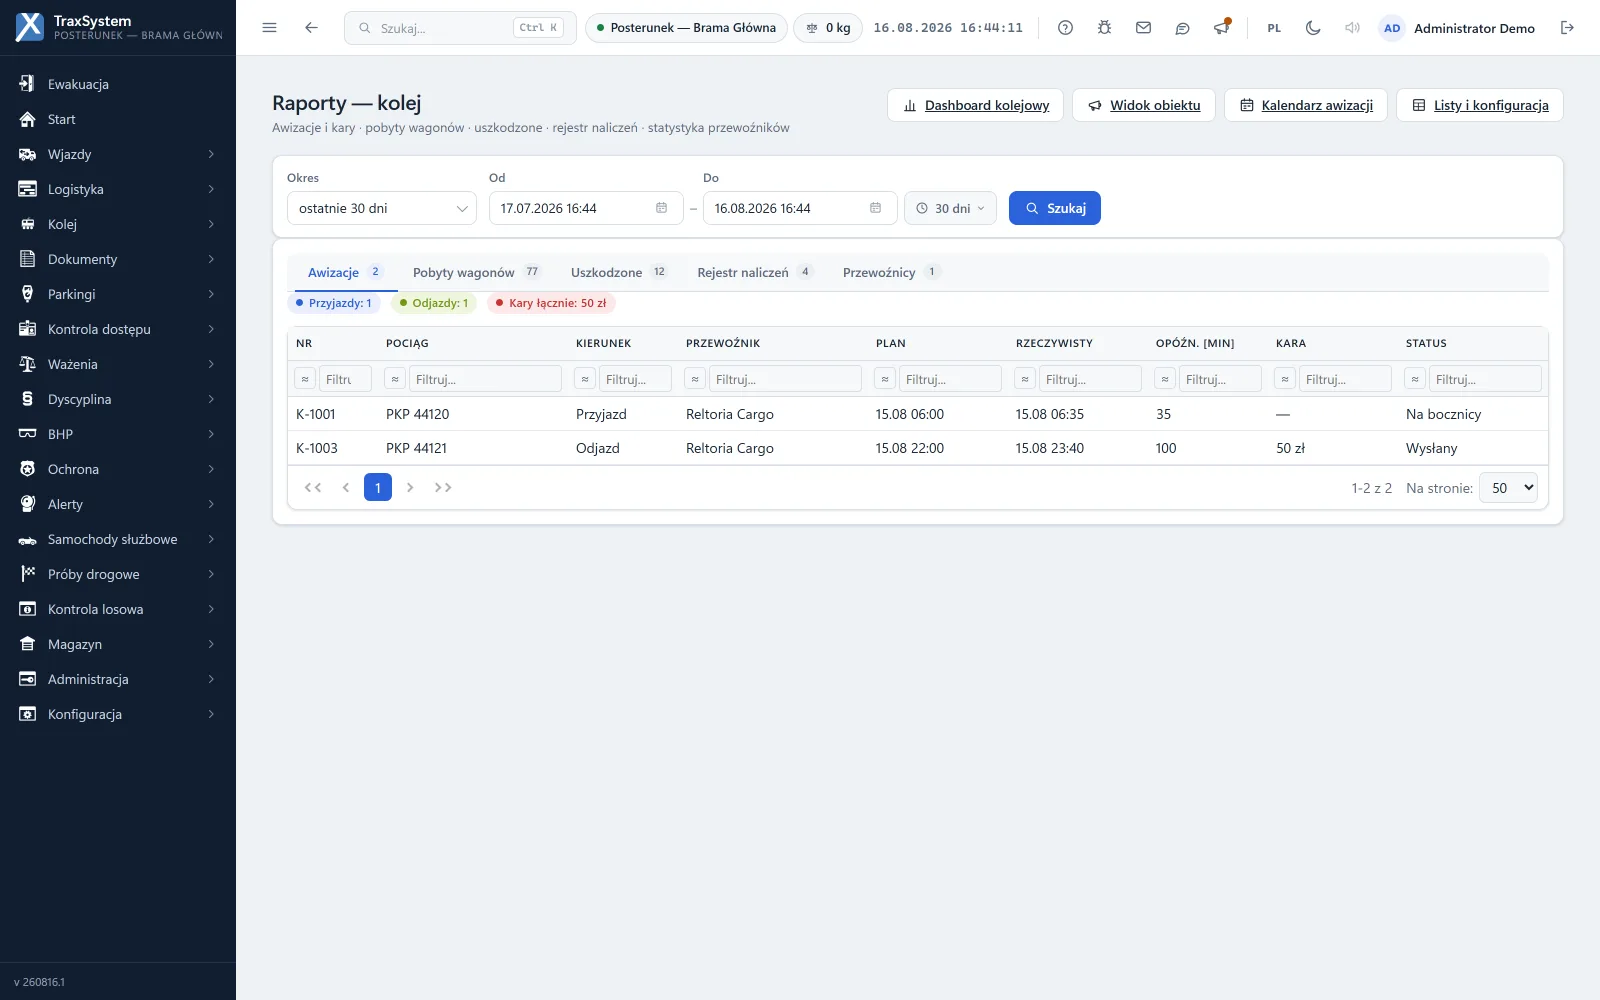Switch to Pobyty wagonów tab
This screenshot has height=1000, width=1600.
coord(476,272)
